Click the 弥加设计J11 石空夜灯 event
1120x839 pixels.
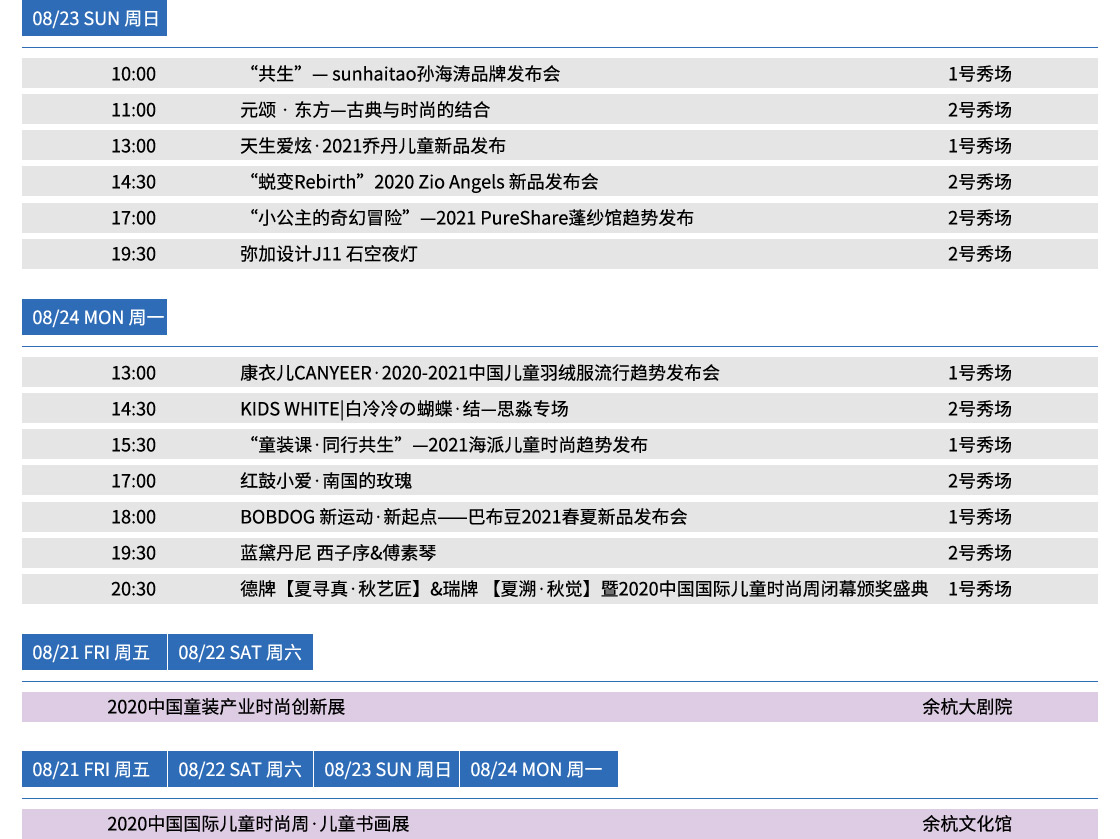pyautogui.click(x=329, y=254)
